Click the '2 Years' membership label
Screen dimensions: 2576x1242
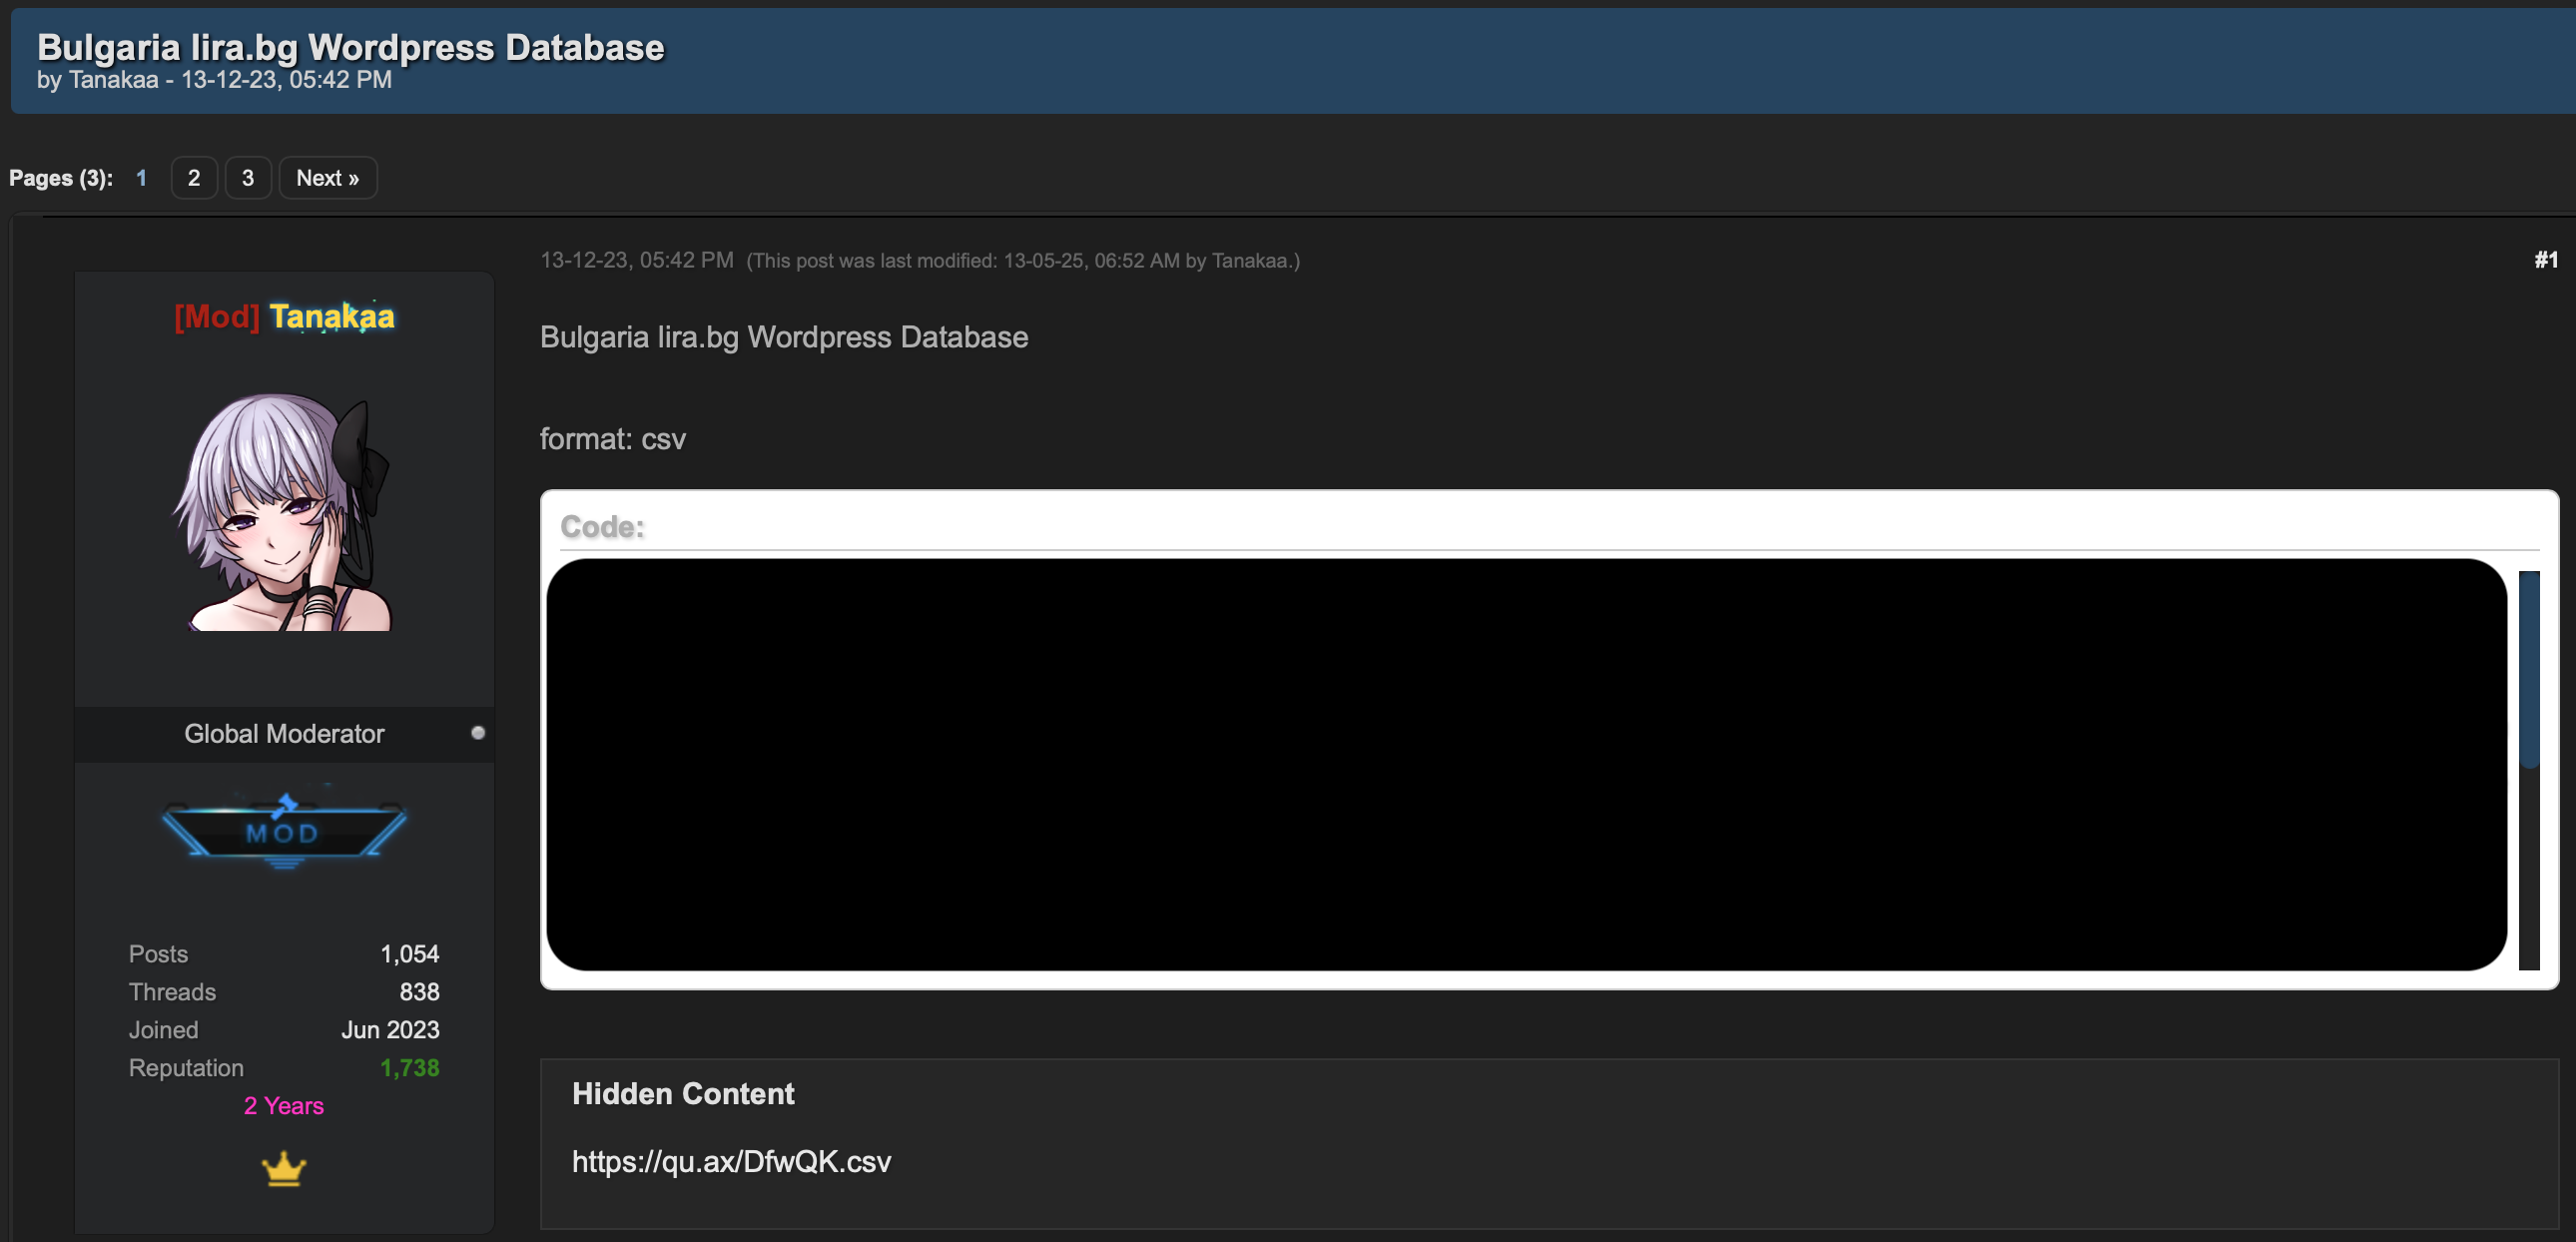284,1106
